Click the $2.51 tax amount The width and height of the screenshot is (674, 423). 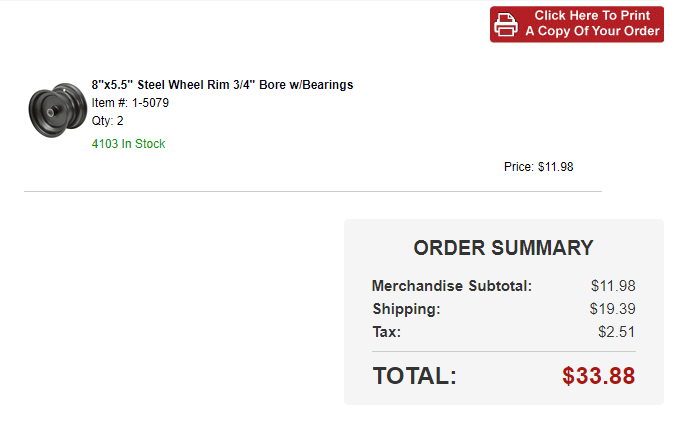pyautogui.click(x=616, y=332)
